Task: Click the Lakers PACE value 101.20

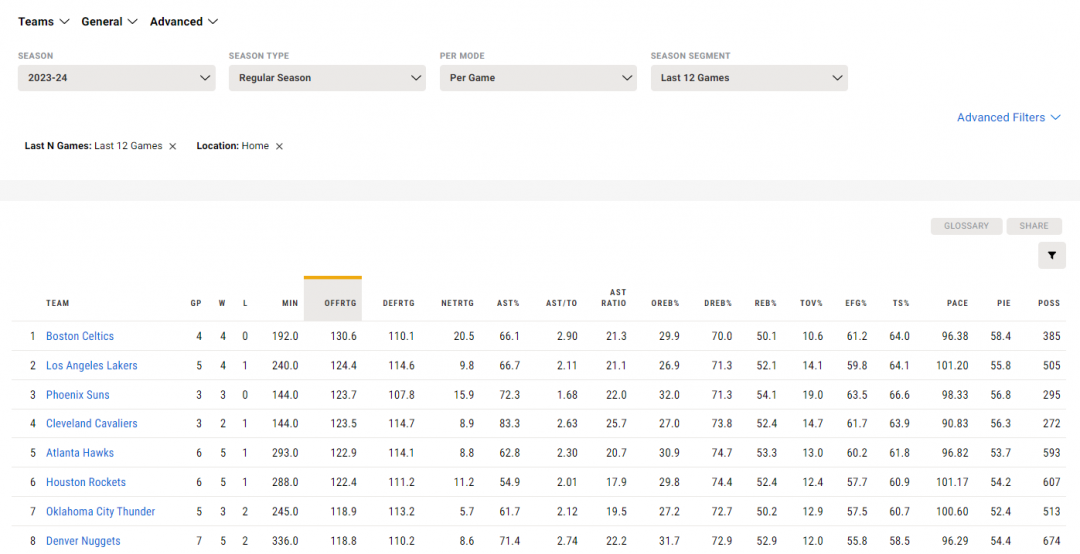Action: [x=952, y=365]
